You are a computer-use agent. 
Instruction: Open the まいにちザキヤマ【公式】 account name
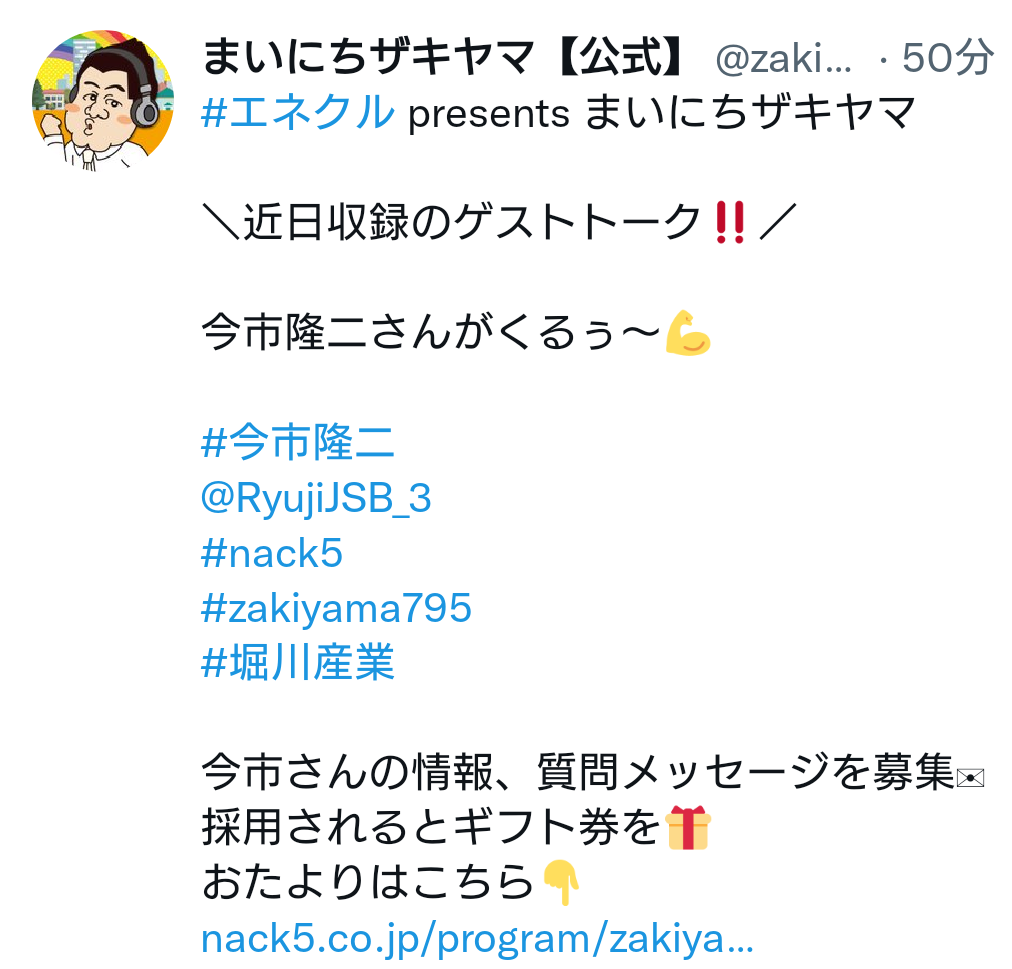445,57
